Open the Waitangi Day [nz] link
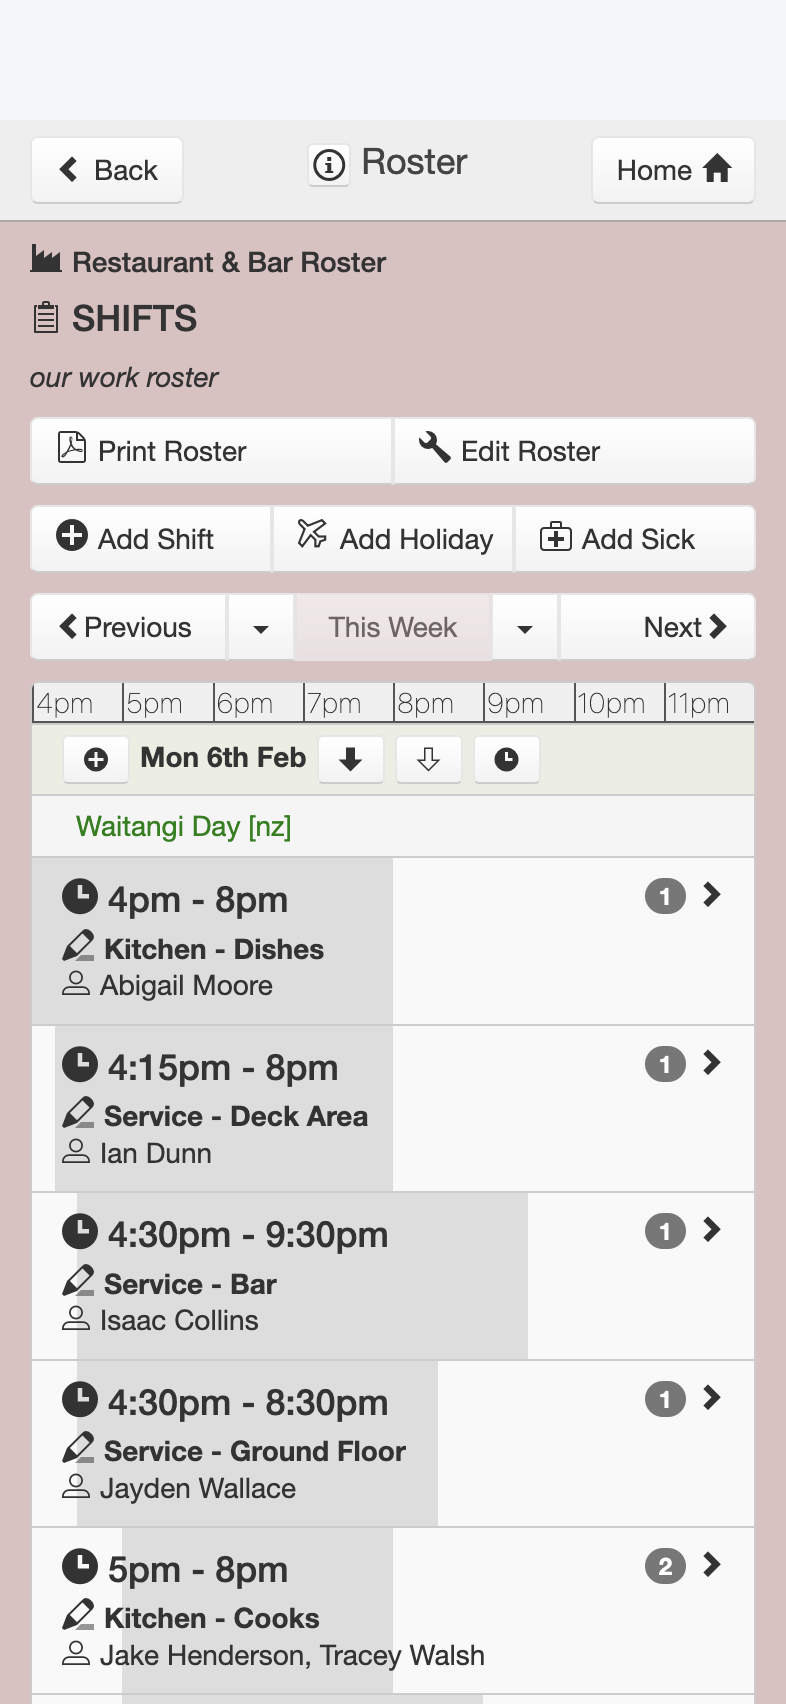The image size is (786, 1704). click(184, 827)
